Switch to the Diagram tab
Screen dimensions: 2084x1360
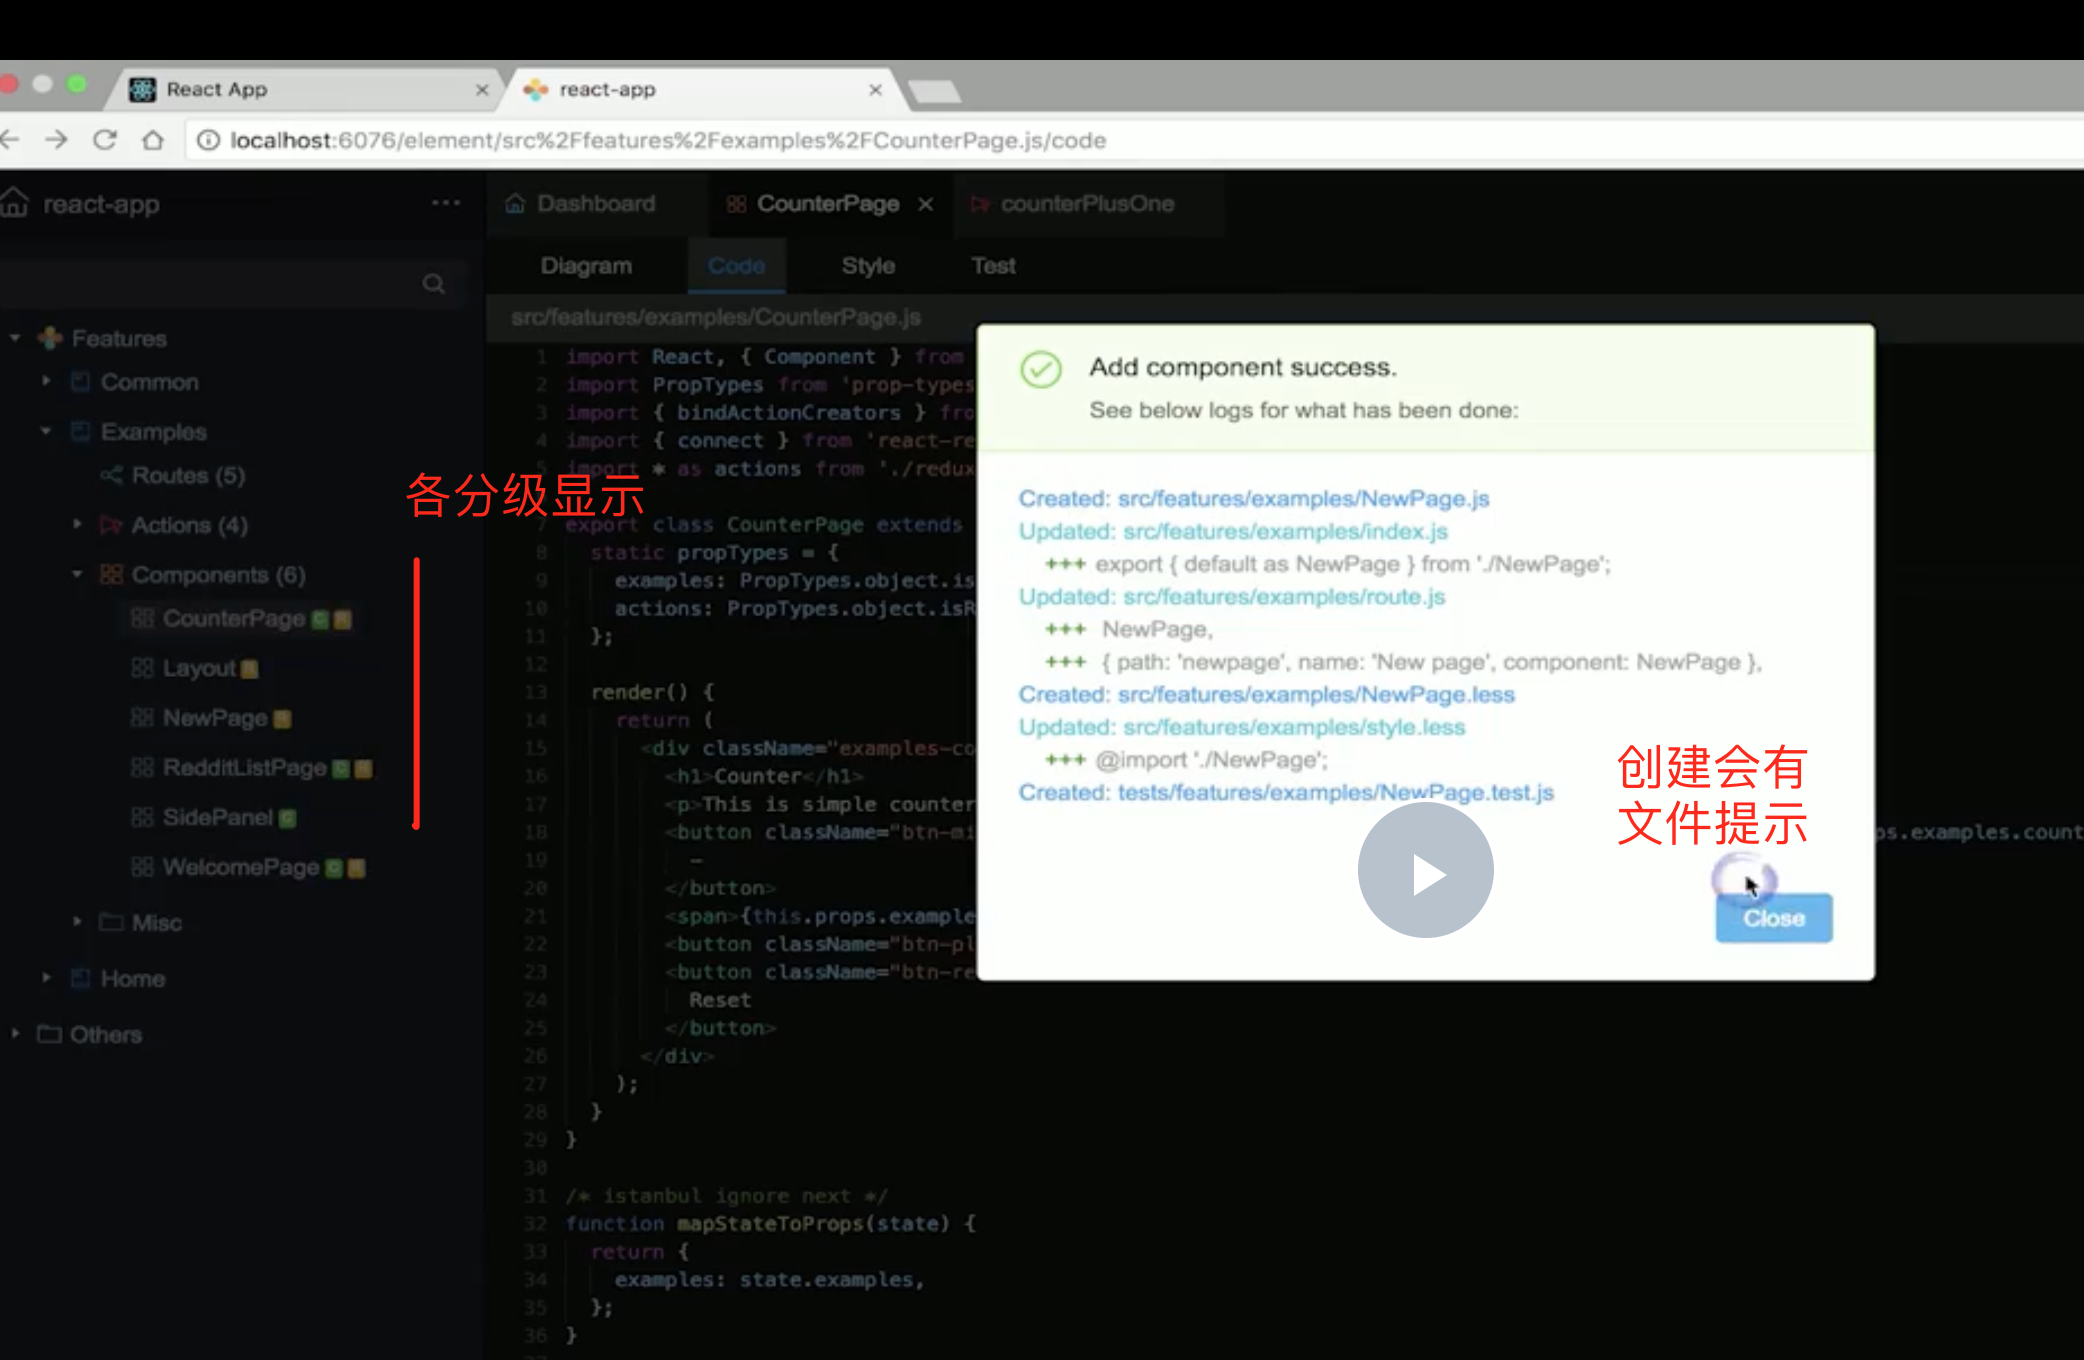586,266
